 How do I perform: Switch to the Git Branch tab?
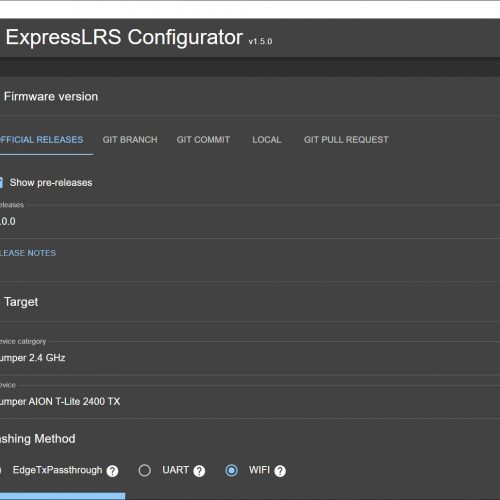(x=130, y=140)
